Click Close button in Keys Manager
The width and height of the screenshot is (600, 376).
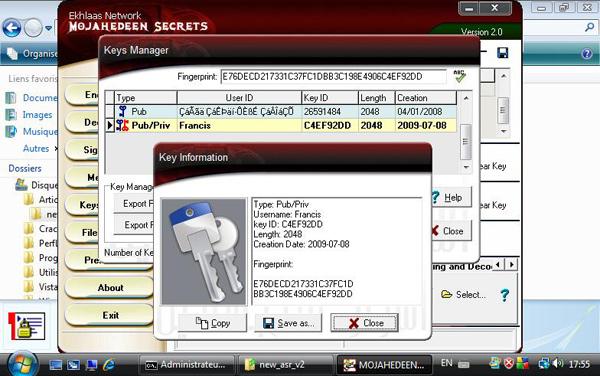[x=452, y=231]
